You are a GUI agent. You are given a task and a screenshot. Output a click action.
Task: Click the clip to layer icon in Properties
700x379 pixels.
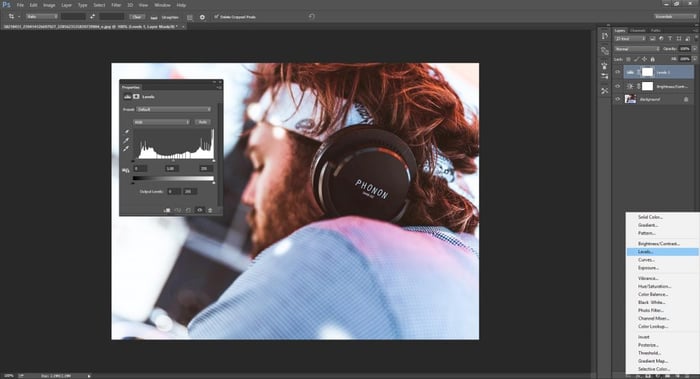coord(167,210)
